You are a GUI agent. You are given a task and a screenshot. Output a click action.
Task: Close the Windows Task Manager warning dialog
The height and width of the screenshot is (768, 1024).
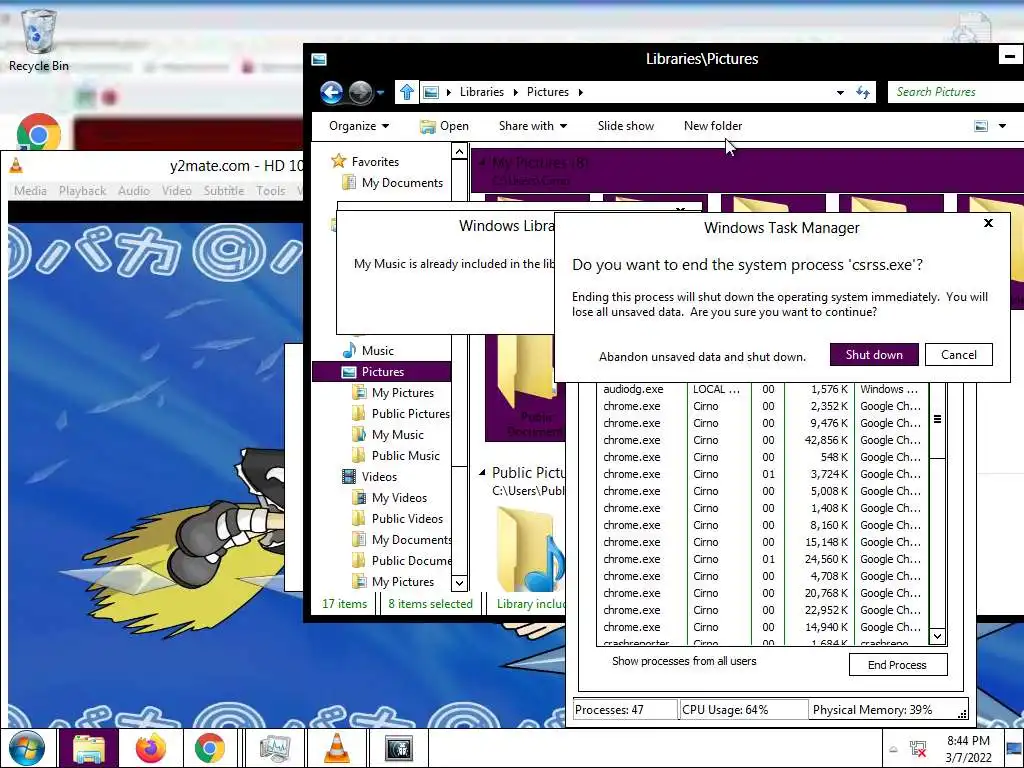[988, 223]
